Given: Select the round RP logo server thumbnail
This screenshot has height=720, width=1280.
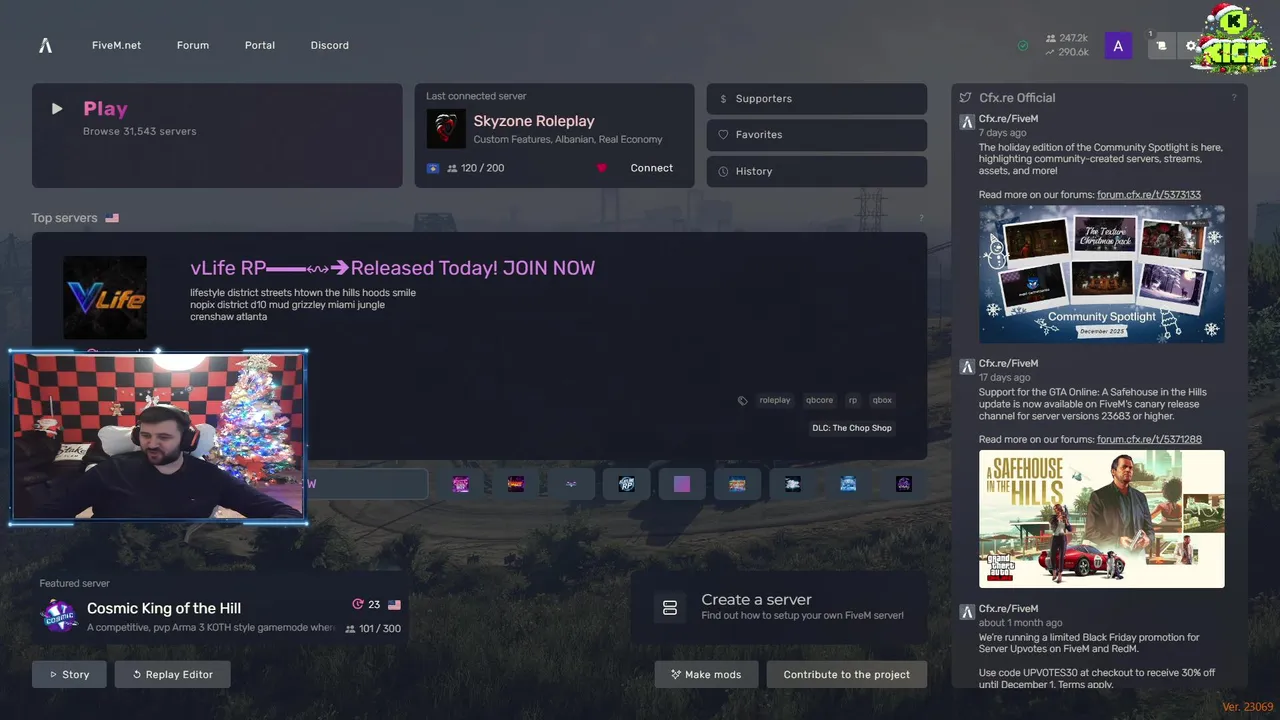Looking at the screenshot, I should pyautogui.click(x=626, y=484).
